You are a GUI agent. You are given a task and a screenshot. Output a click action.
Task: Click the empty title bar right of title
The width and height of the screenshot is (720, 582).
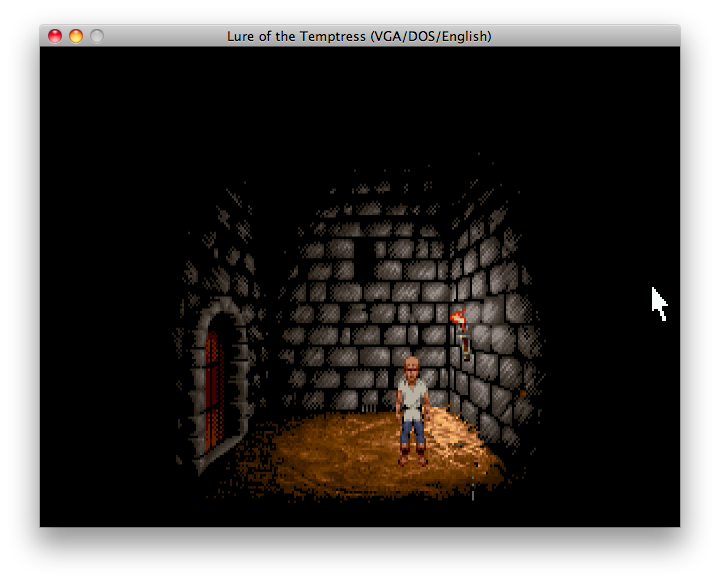590,36
